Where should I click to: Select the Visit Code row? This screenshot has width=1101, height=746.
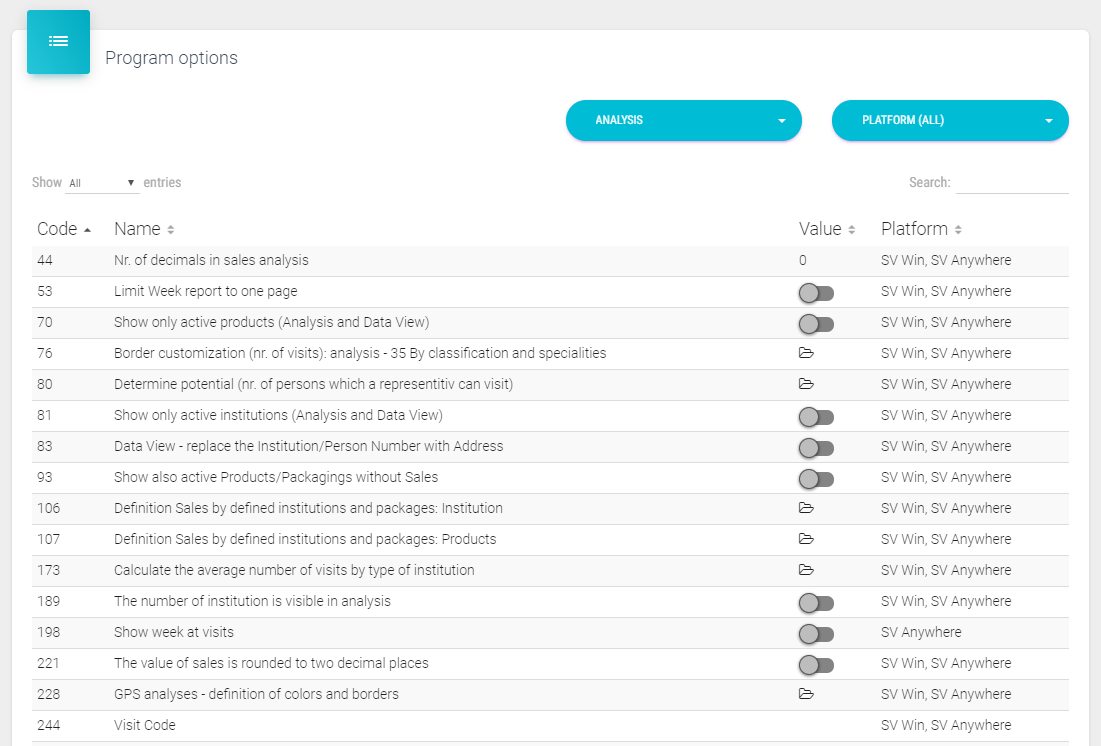click(145, 725)
